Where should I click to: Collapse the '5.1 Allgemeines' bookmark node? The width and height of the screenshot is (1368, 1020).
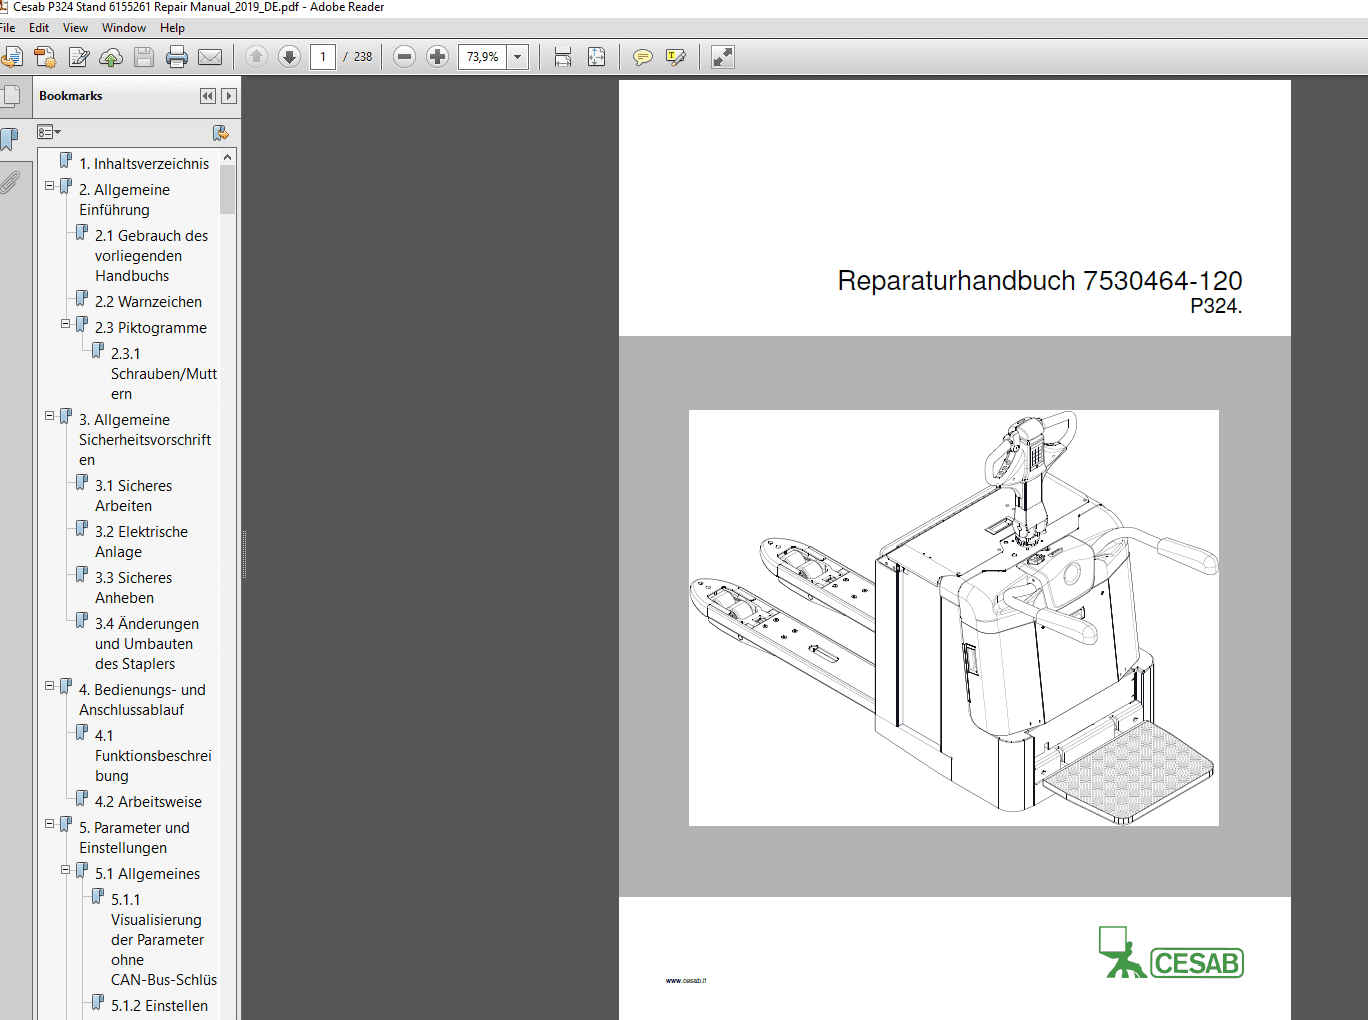tap(66, 870)
